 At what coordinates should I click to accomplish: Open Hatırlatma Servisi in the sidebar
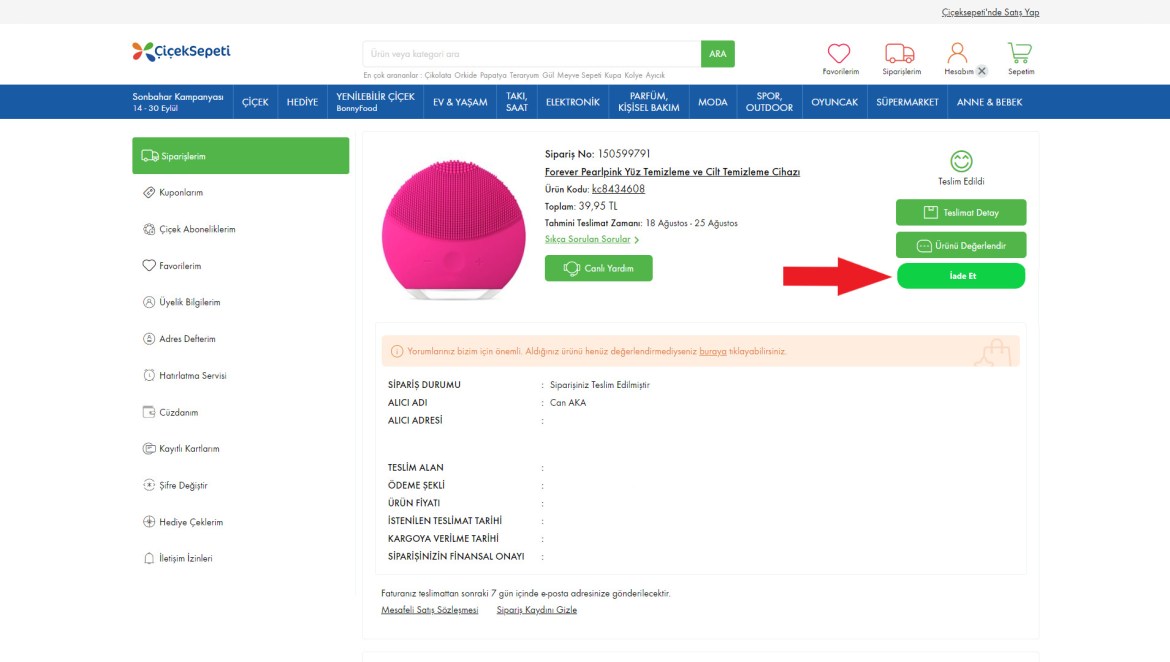pyautogui.click(x=192, y=376)
